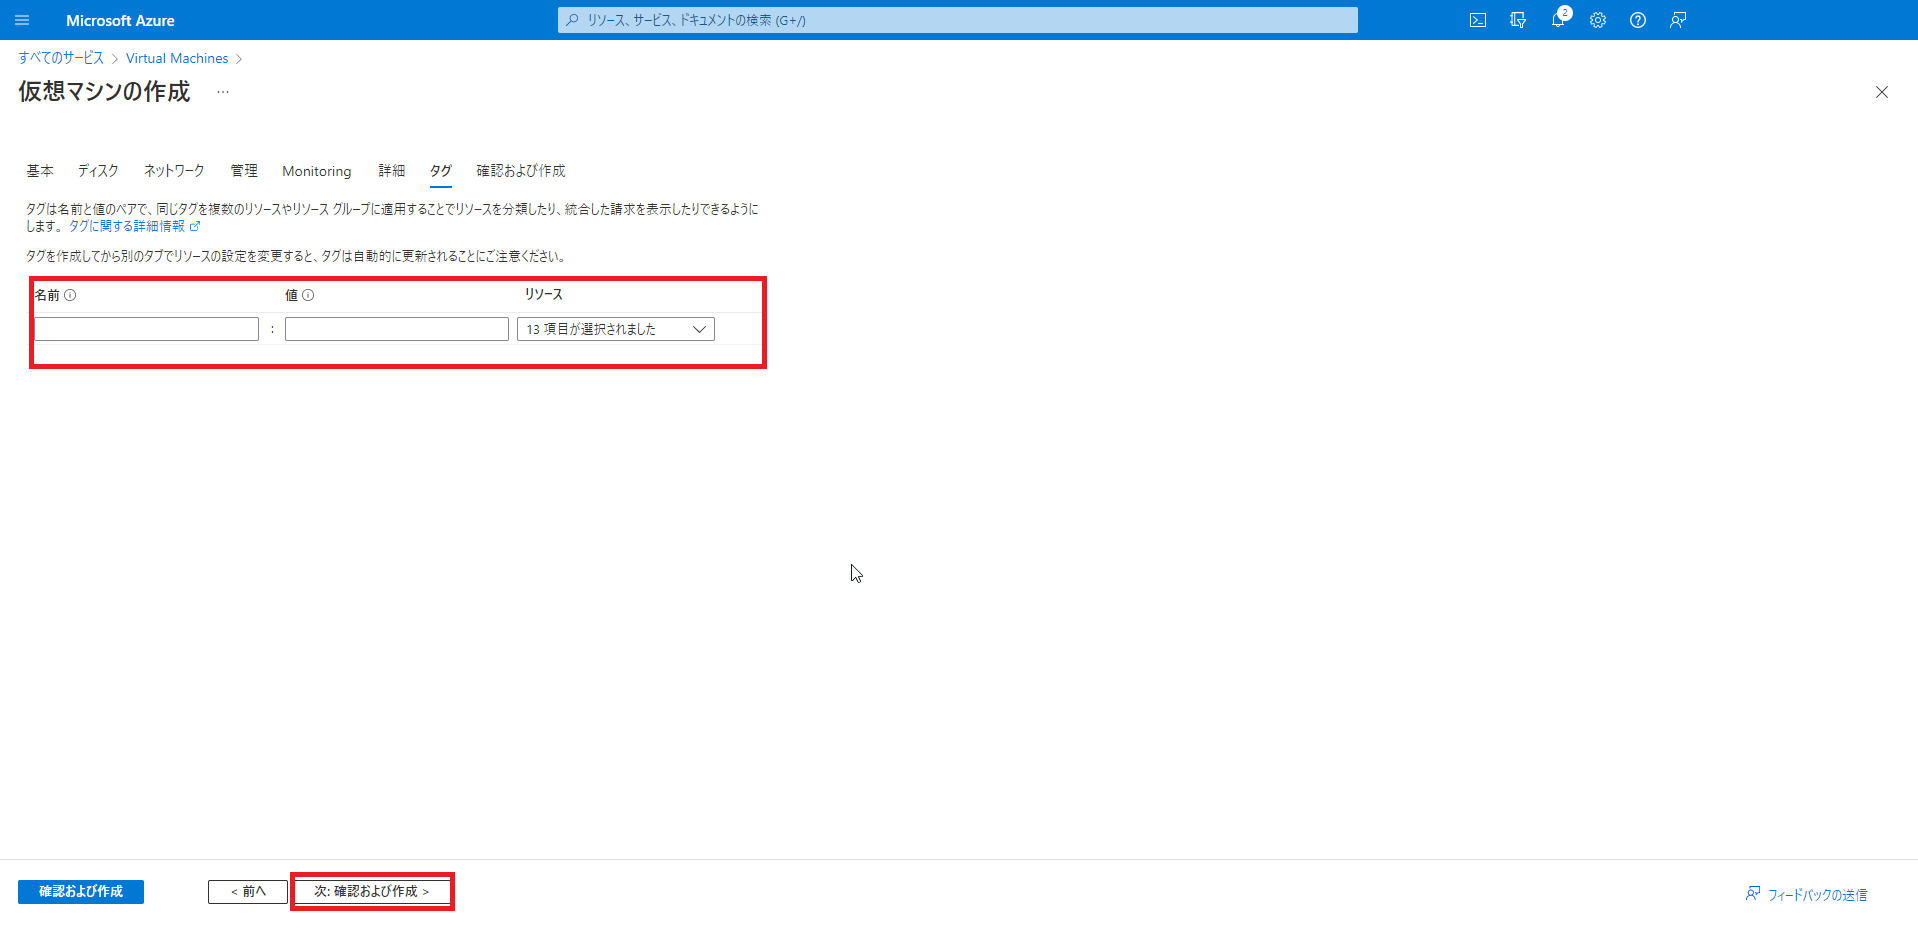Expand the リソース dropdown showing 13 項目
Image resolution: width=1918 pixels, height=929 pixels.
616,329
